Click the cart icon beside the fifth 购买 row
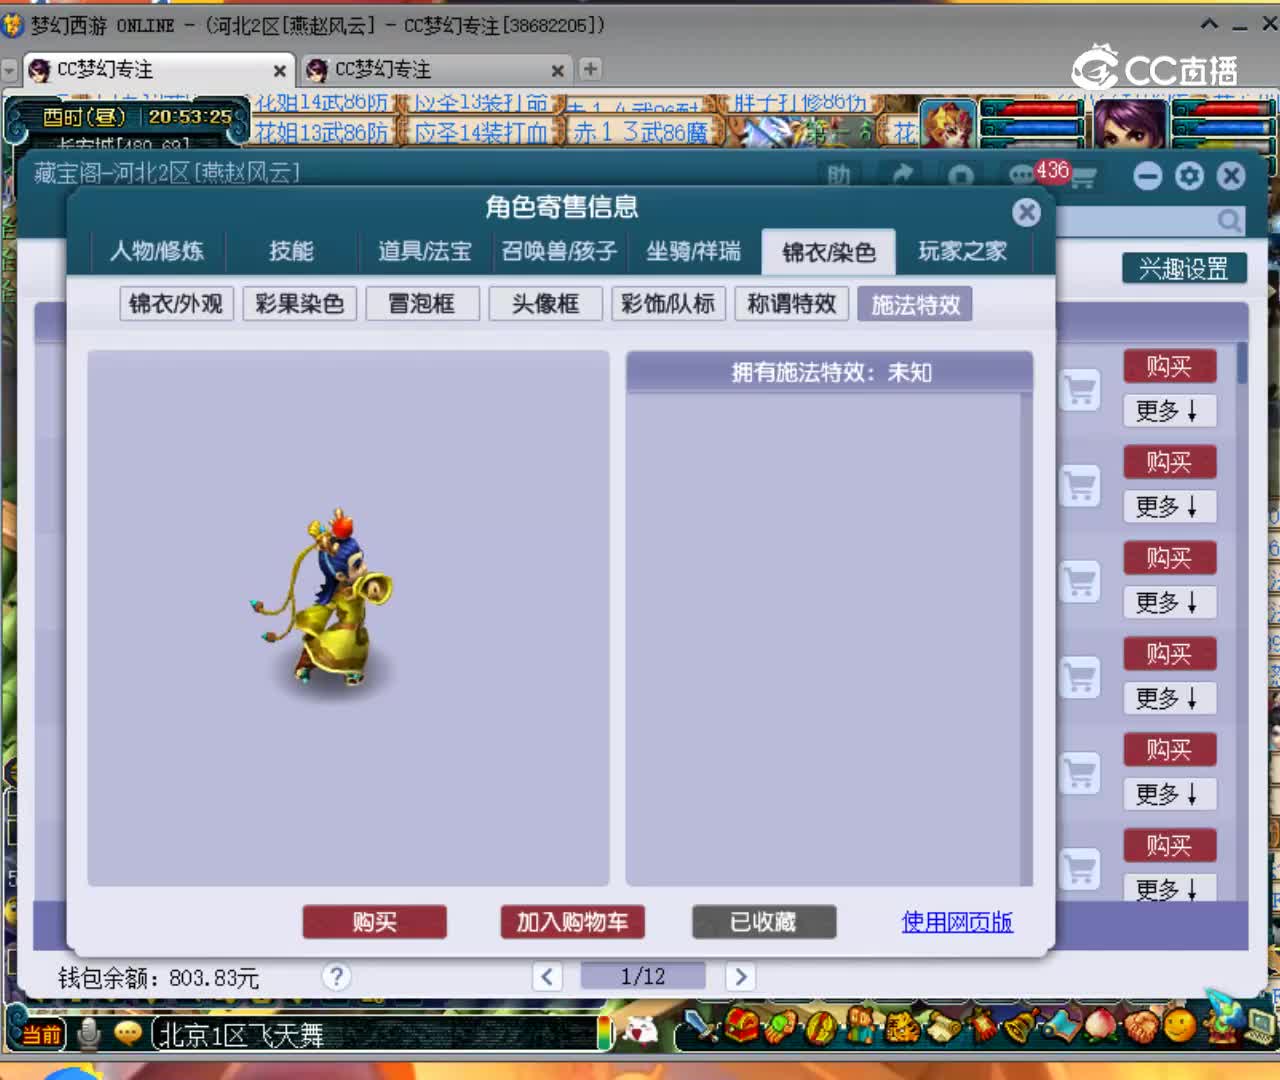 click(1080, 774)
